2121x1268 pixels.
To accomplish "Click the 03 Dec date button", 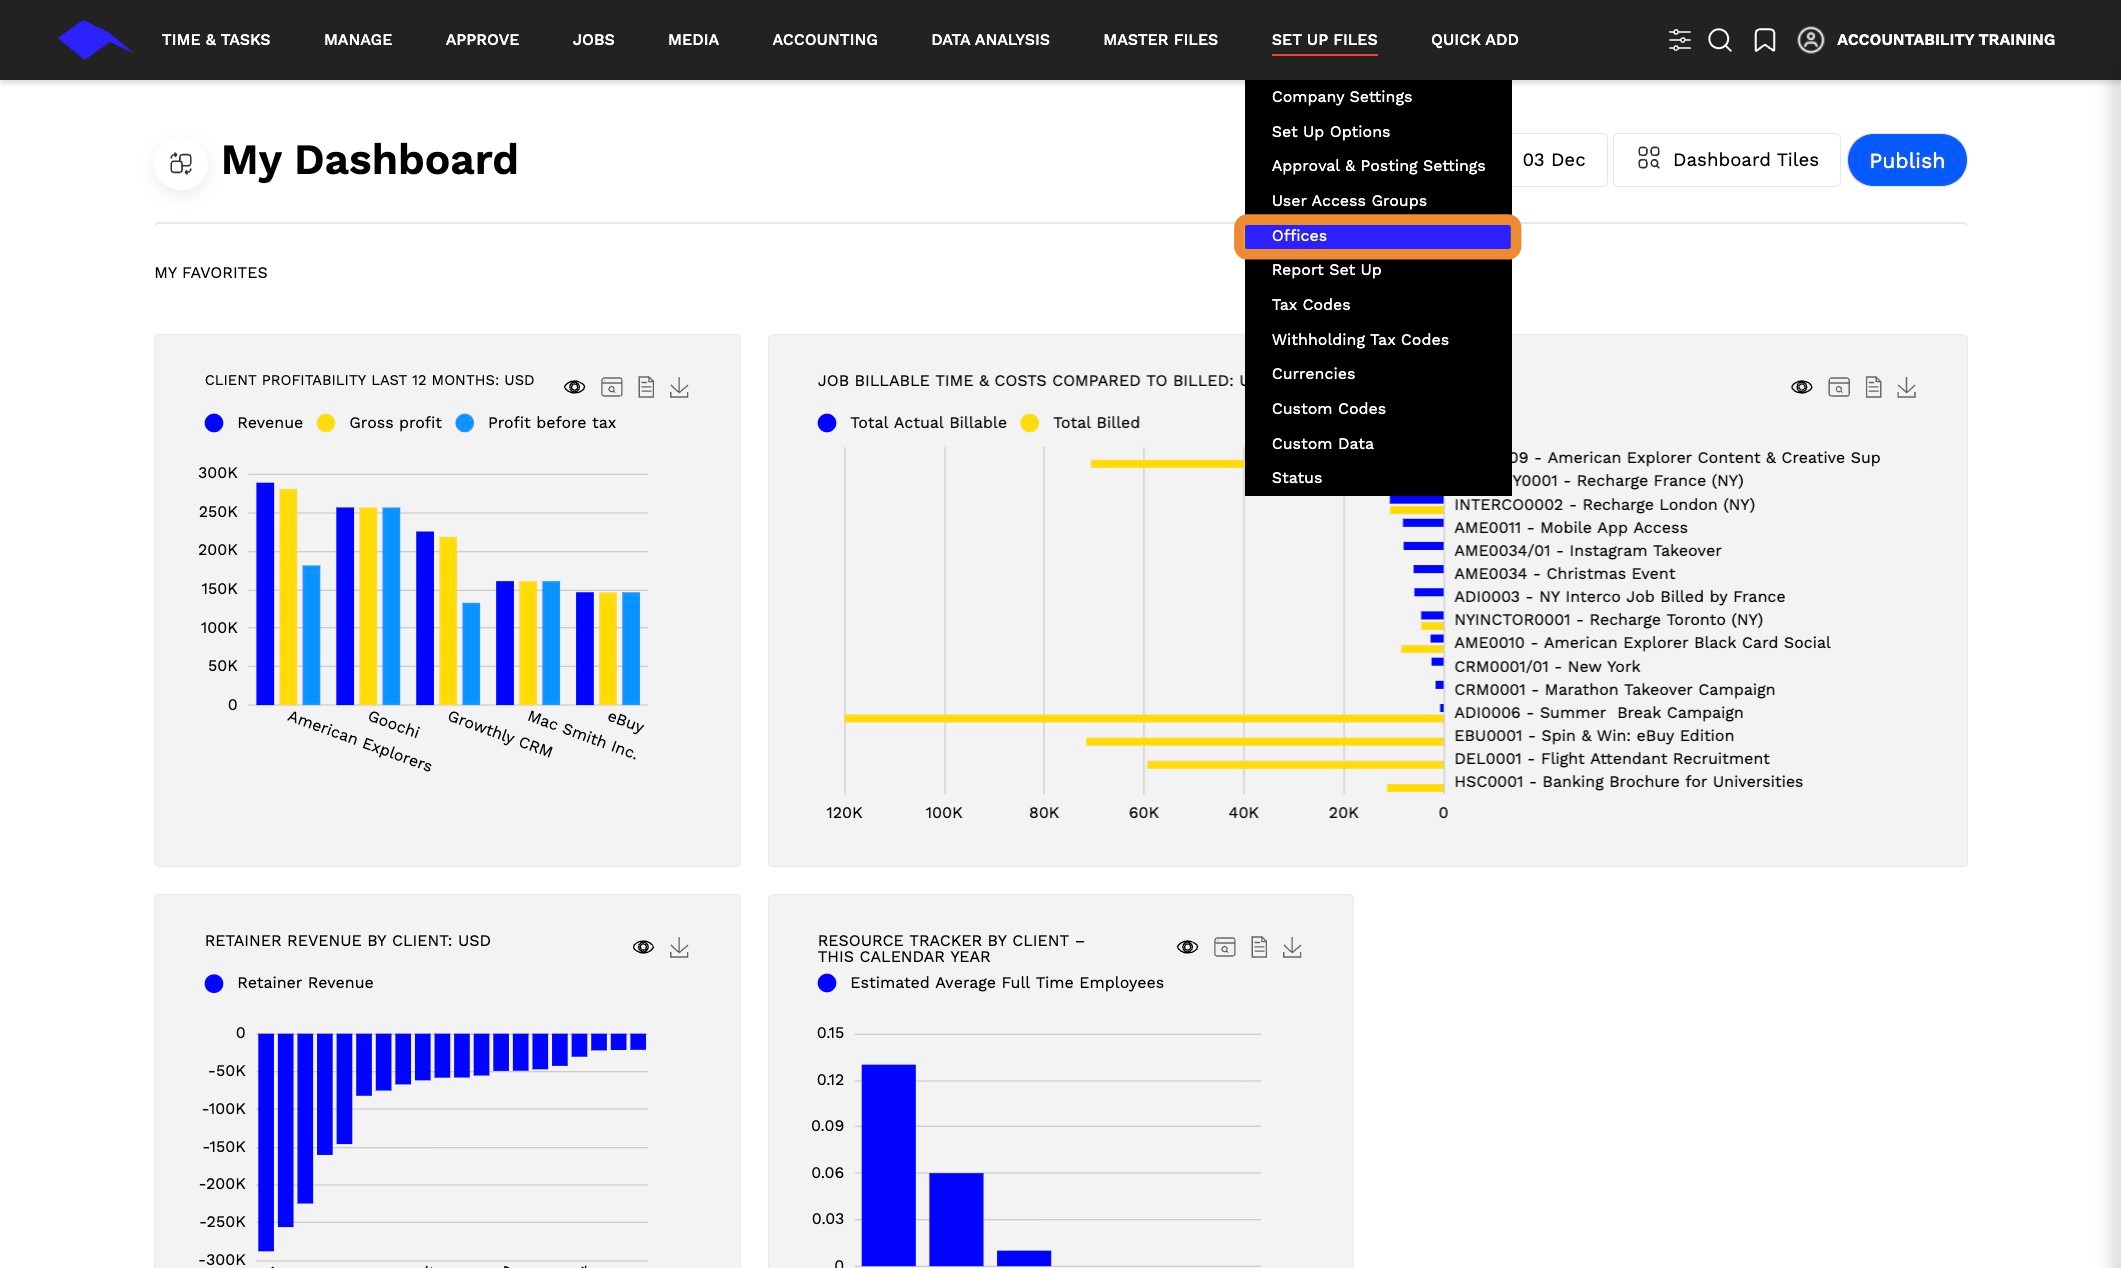I will tap(1553, 160).
